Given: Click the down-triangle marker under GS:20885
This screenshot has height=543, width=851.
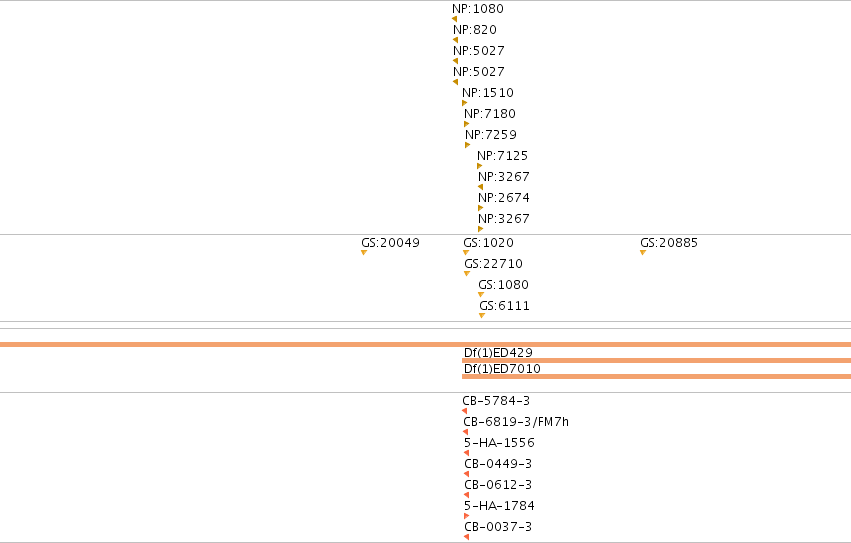Looking at the screenshot, I should (x=643, y=252).
